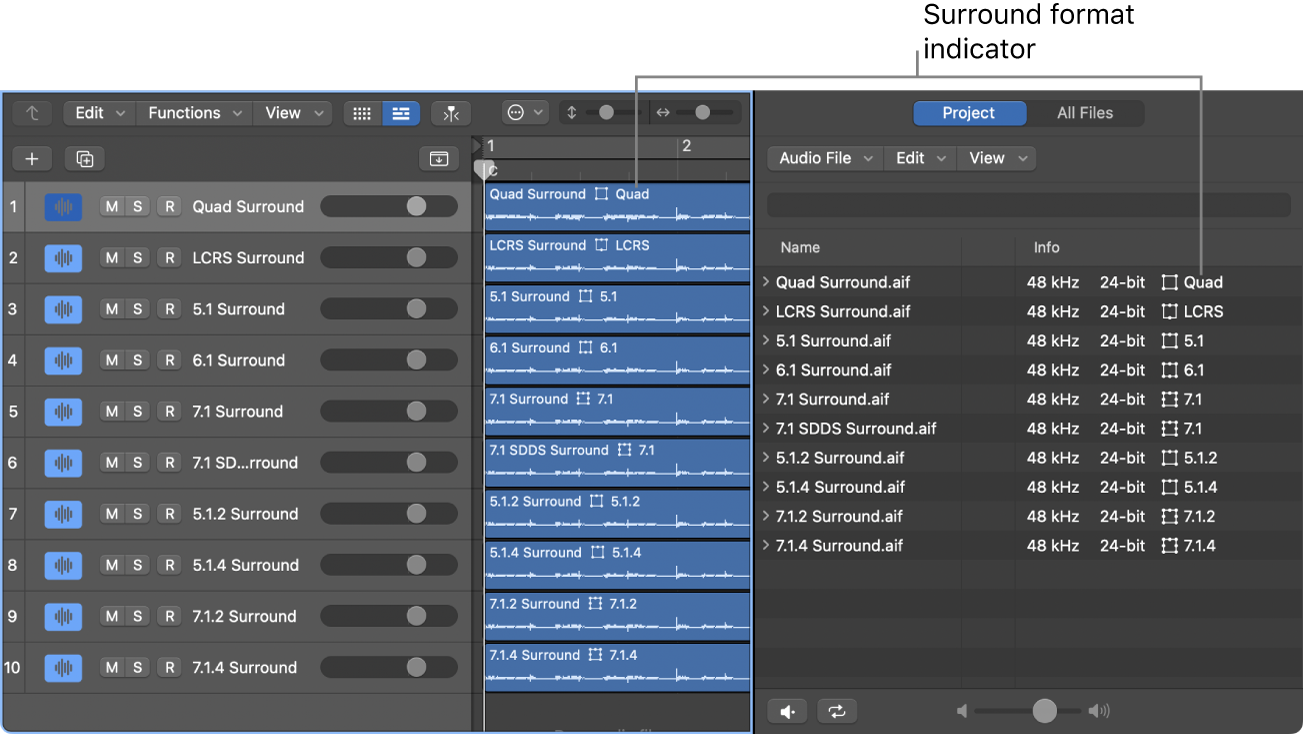Switch to grid view in the editor toolbar
The image size is (1304, 734).
pos(361,113)
